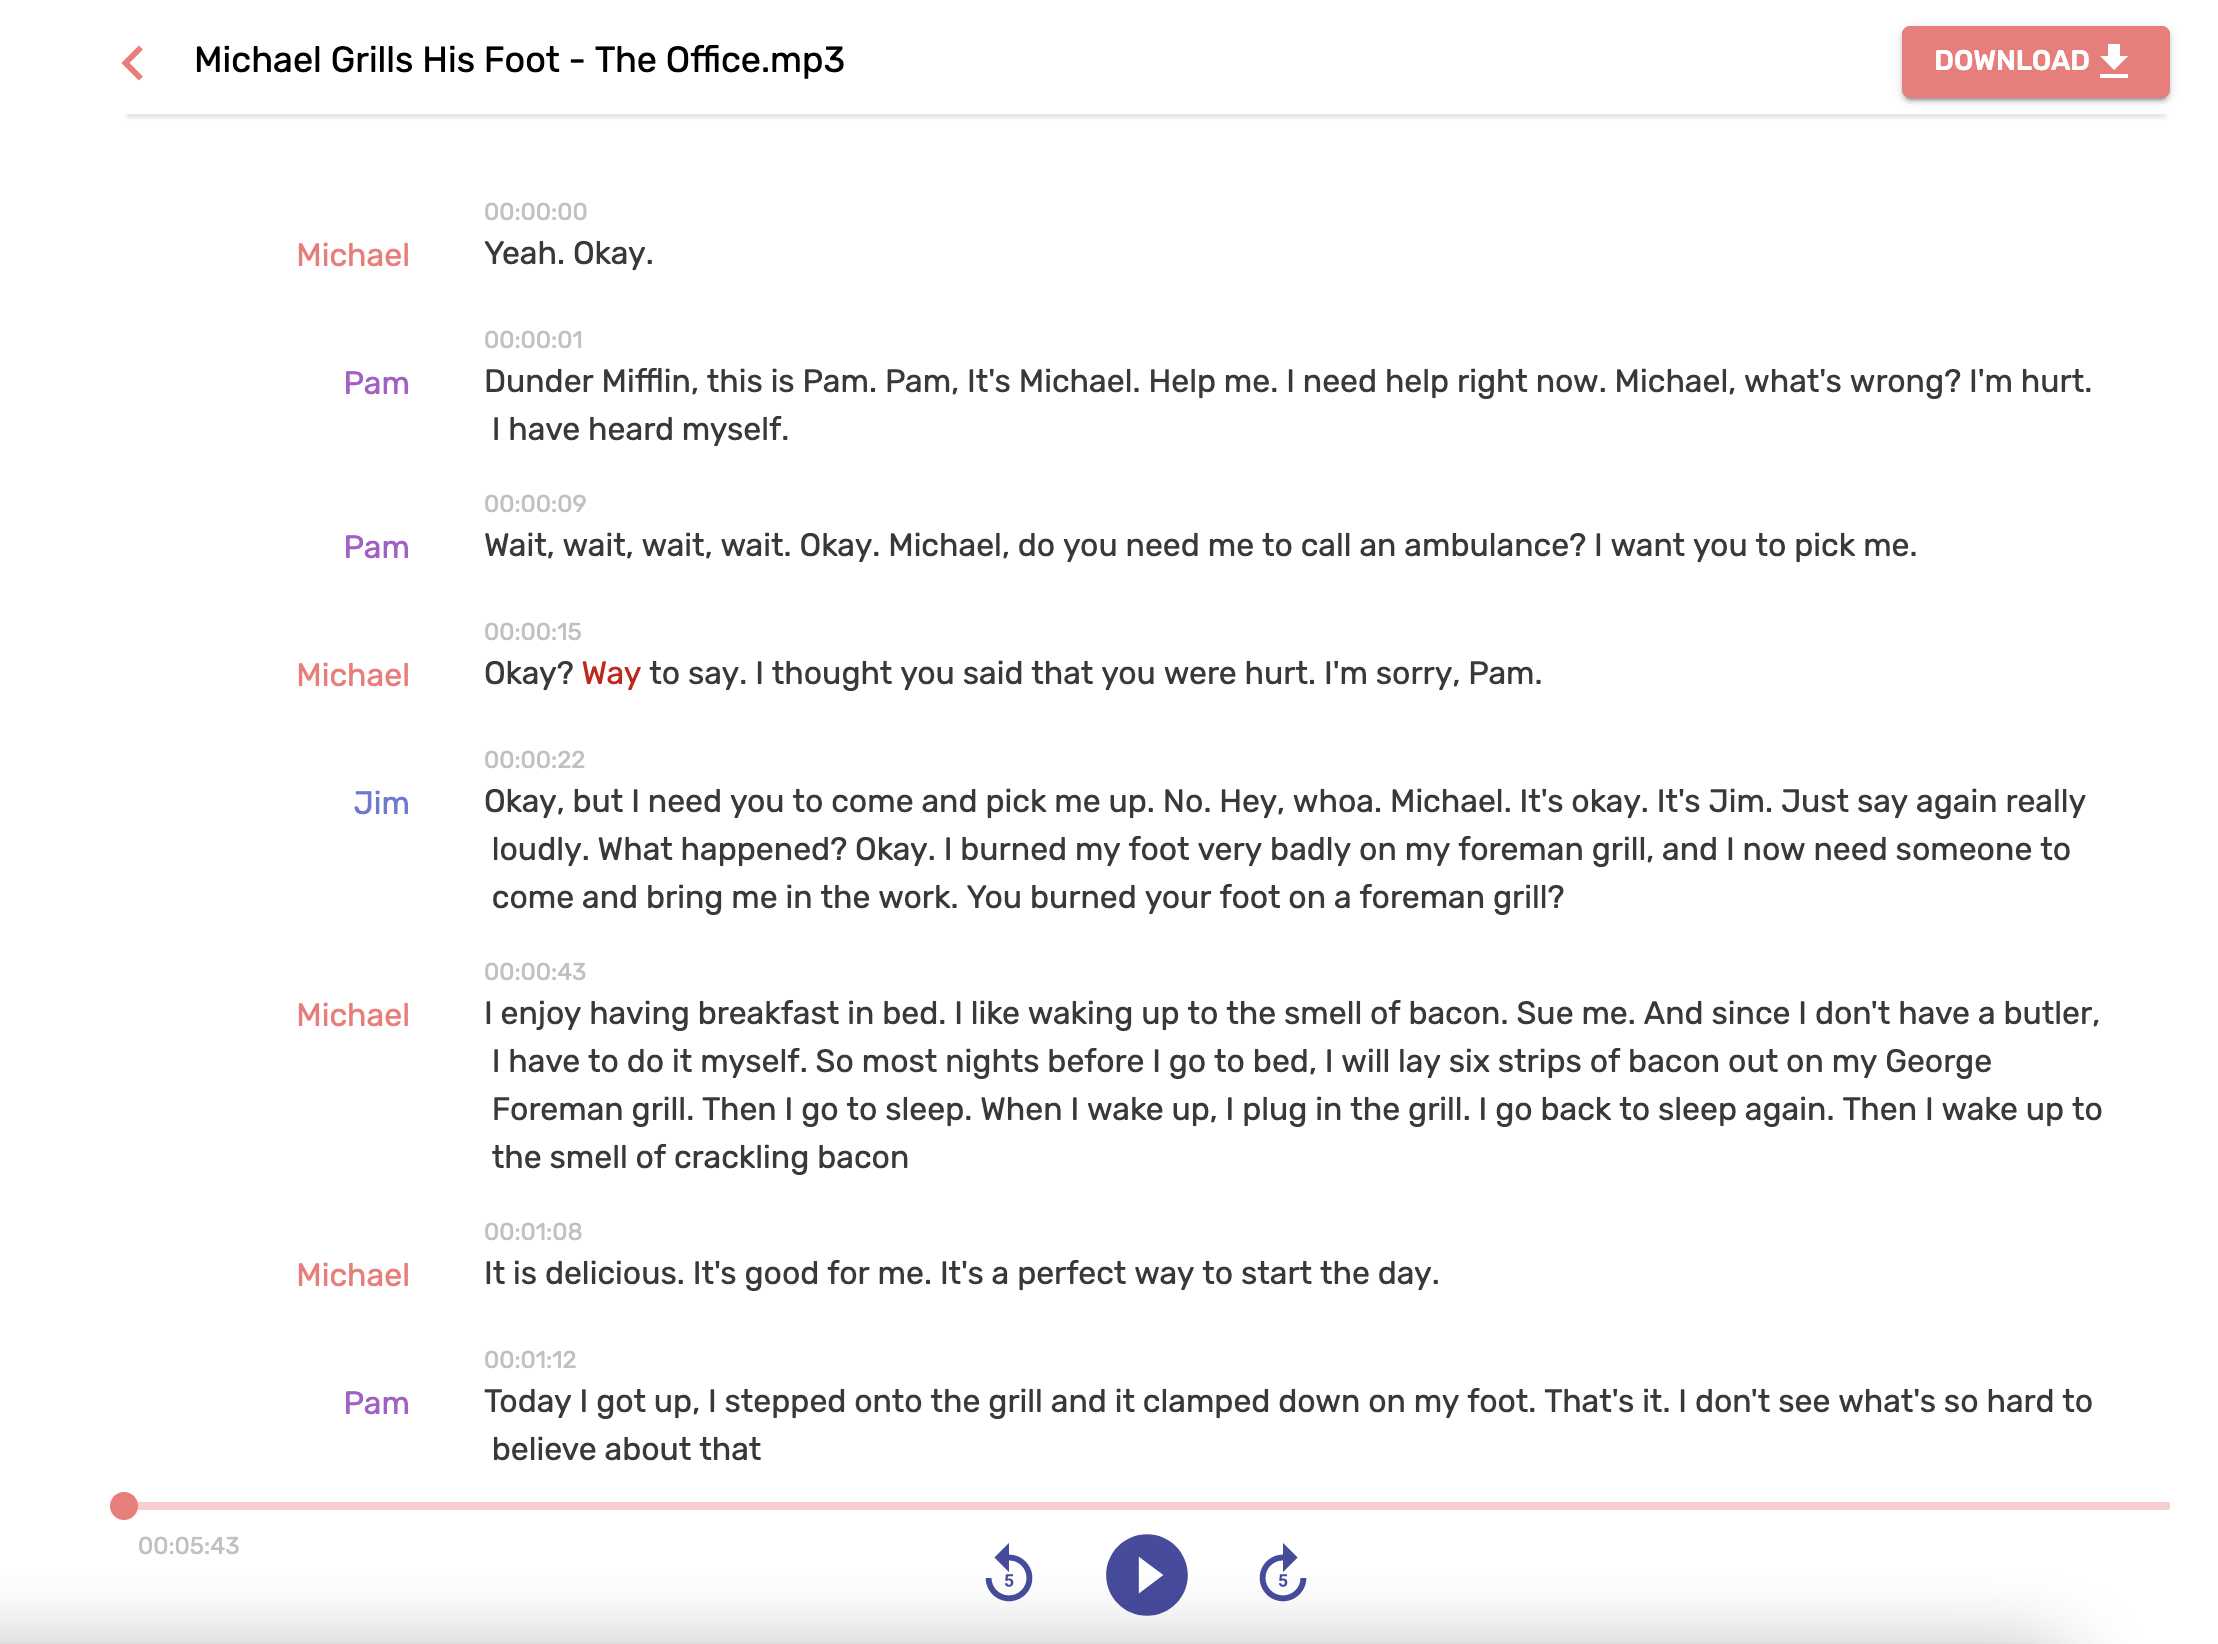Image resolution: width=2218 pixels, height=1644 pixels.
Task: Click the Pam label at 00:00:09
Action: pos(376,547)
